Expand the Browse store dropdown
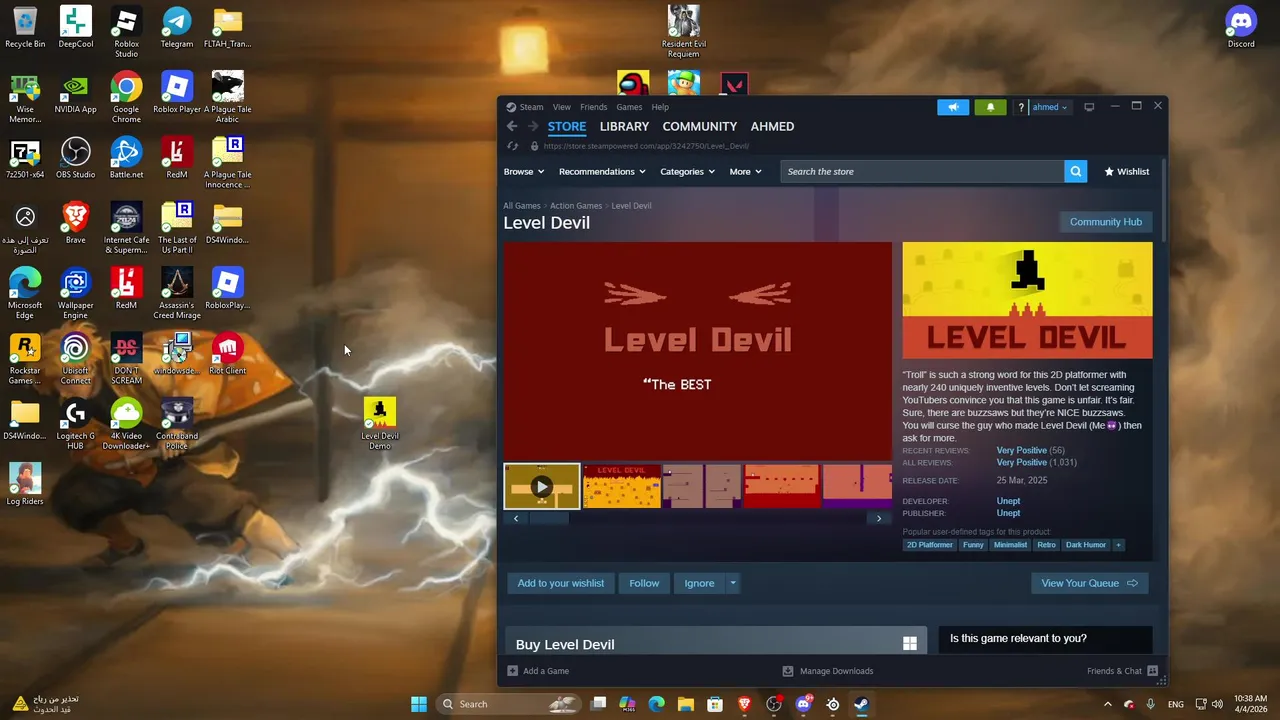This screenshot has width=1280, height=720. [524, 172]
